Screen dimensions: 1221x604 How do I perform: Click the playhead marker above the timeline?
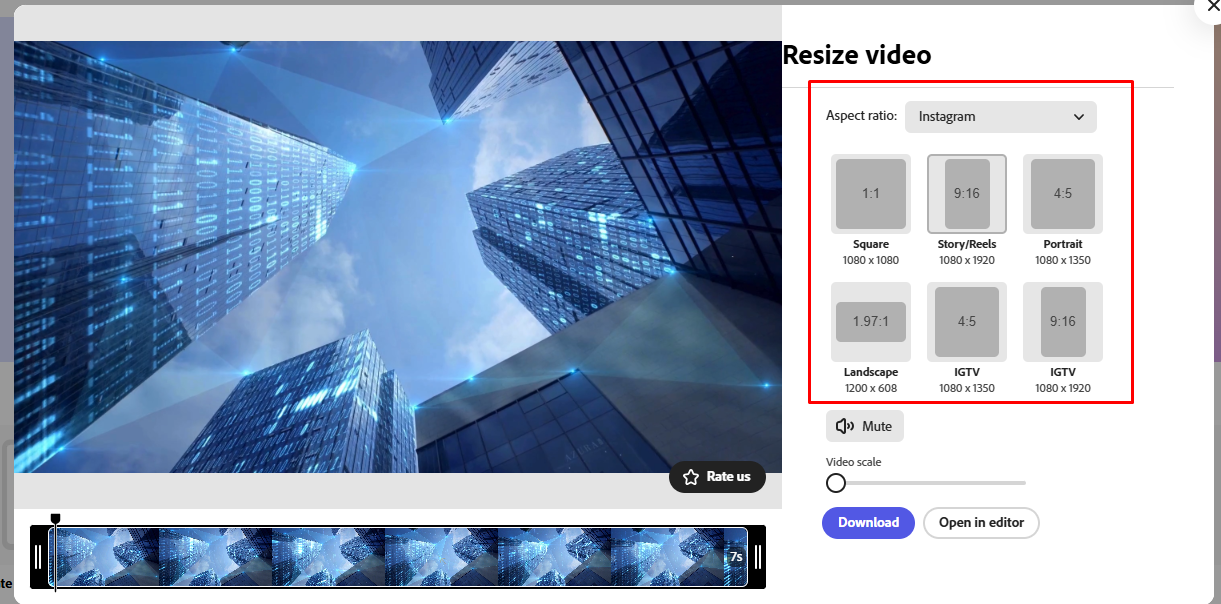click(x=55, y=518)
